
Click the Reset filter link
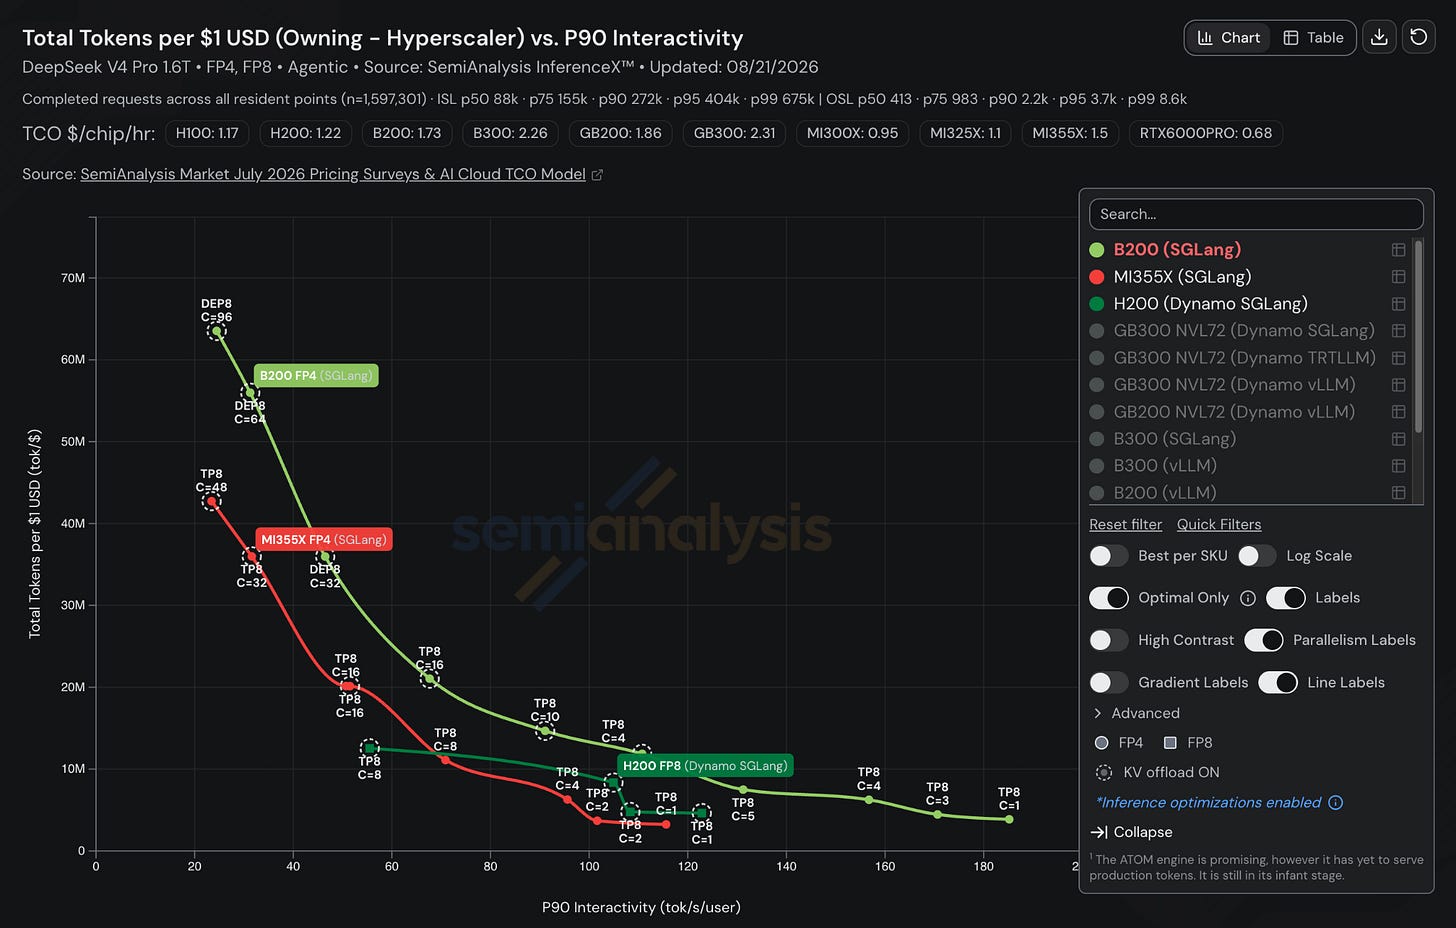click(1126, 525)
